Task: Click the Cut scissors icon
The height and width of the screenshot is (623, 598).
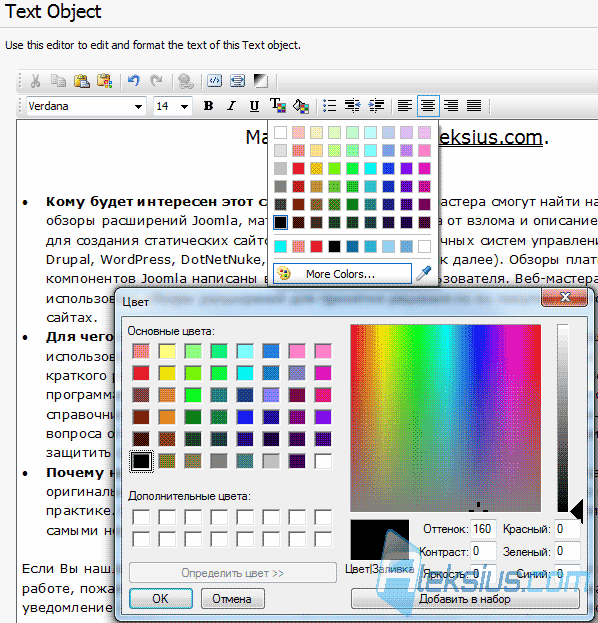Action: tap(35, 81)
